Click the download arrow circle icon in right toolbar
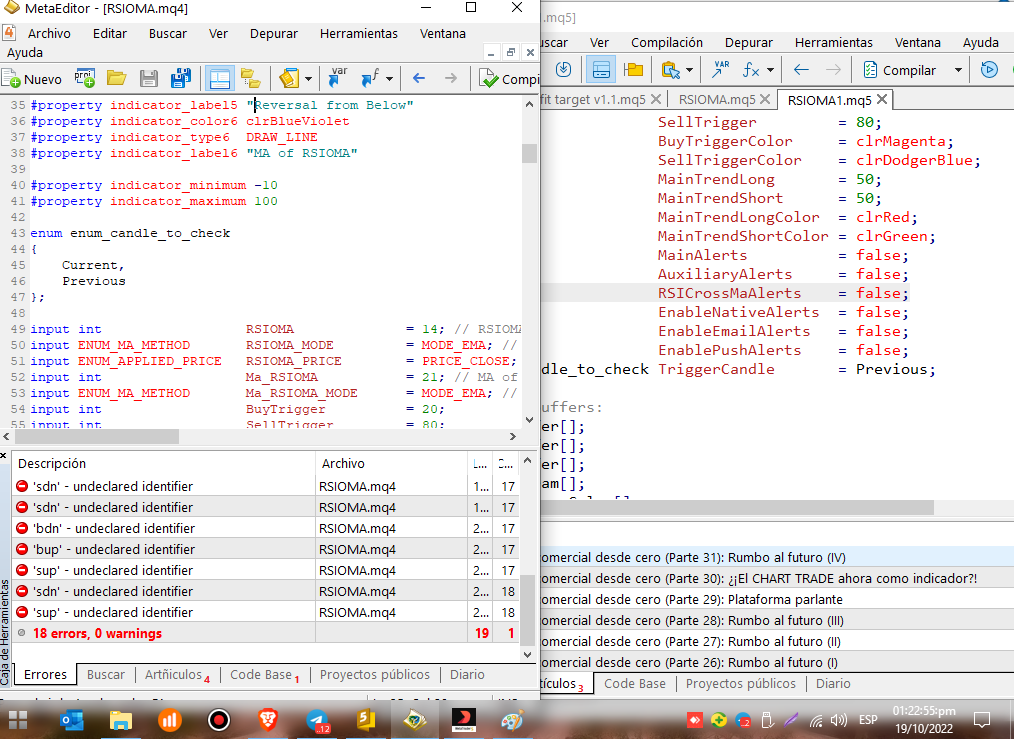Image resolution: width=1014 pixels, height=739 pixels. pos(563,70)
